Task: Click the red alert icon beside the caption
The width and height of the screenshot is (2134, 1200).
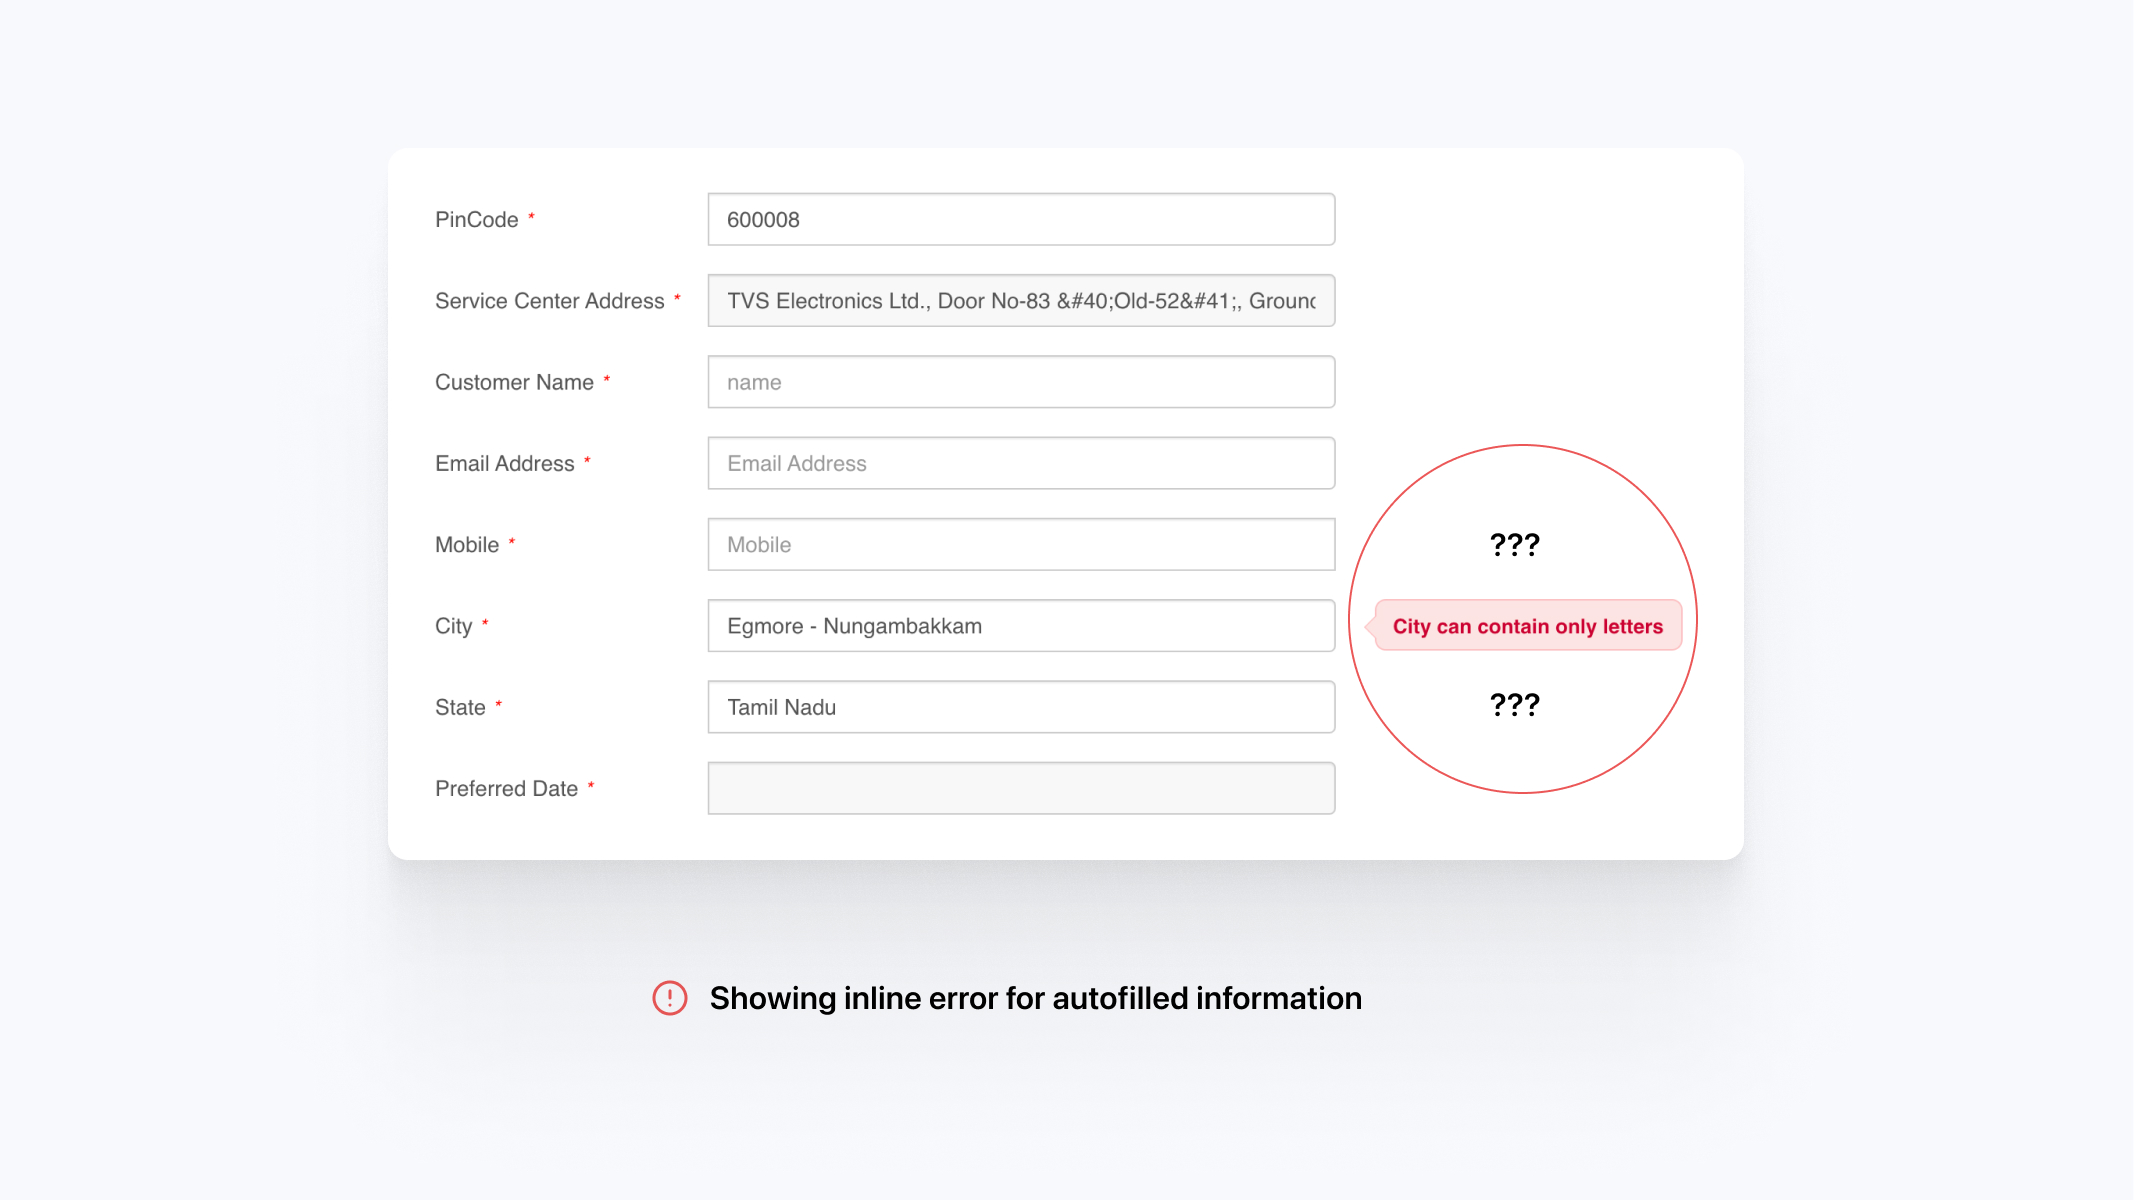Action: click(x=670, y=998)
